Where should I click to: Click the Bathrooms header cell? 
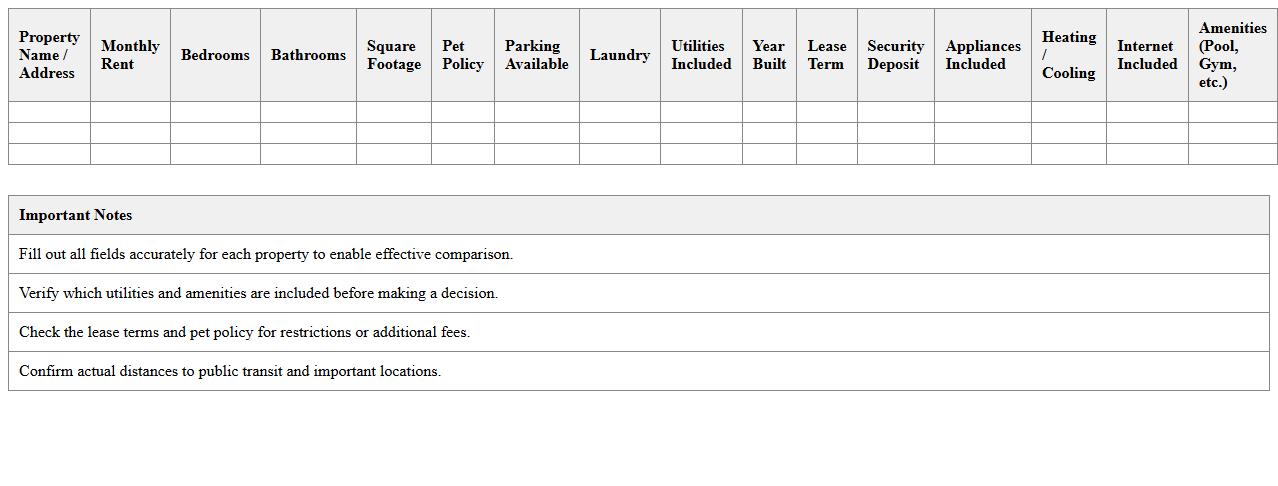point(308,55)
